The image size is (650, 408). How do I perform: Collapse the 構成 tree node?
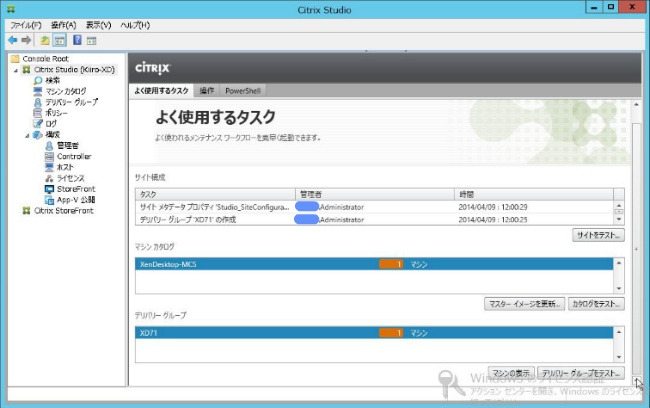point(27,135)
